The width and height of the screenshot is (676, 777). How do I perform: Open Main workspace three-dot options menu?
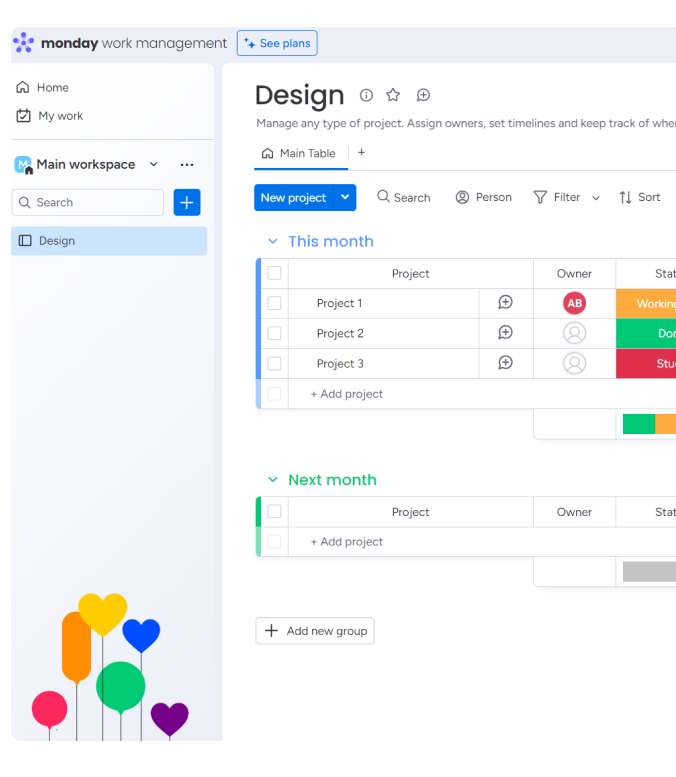tap(187, 164)
